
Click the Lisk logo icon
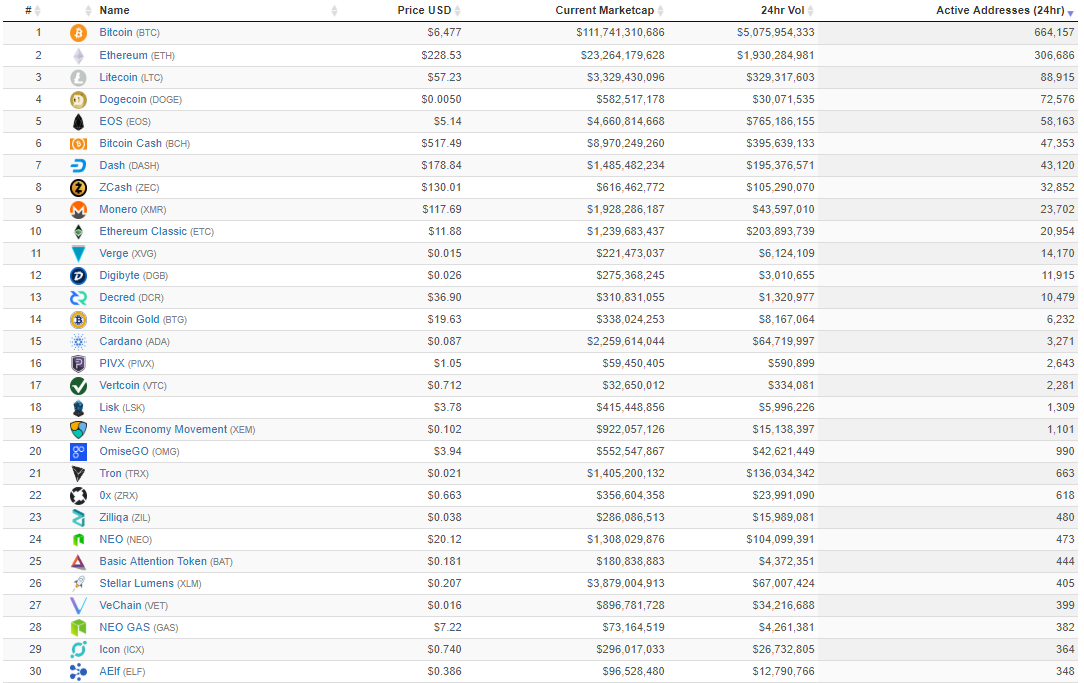(x=78, y=408)
